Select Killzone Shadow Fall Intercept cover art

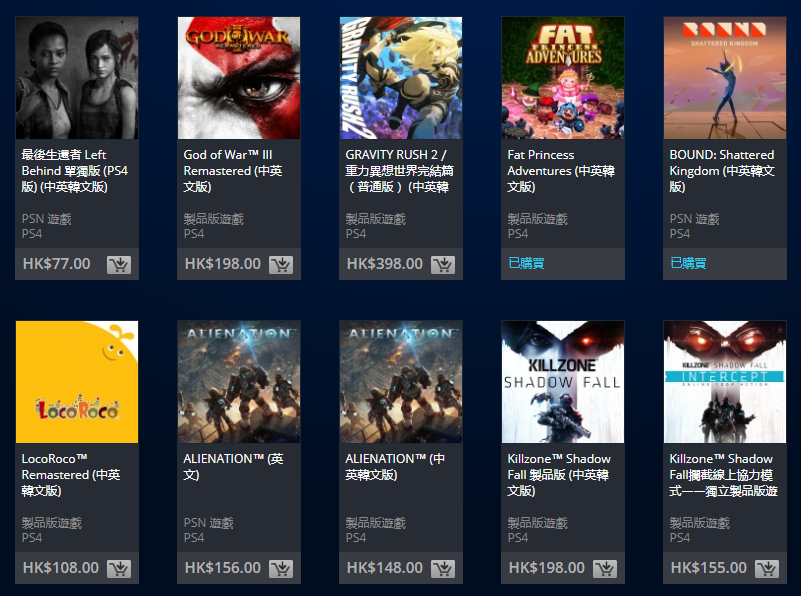[725, 382]
